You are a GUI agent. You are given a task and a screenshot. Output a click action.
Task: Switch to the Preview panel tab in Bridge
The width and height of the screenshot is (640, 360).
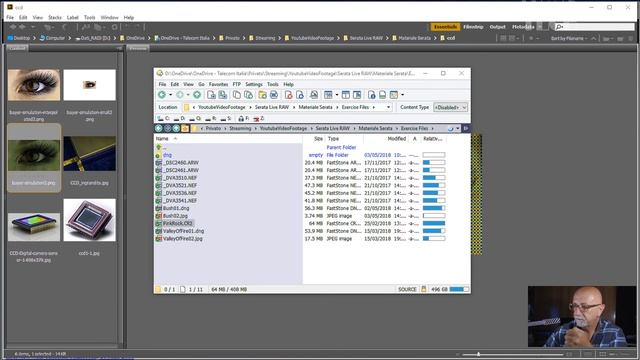138,48
